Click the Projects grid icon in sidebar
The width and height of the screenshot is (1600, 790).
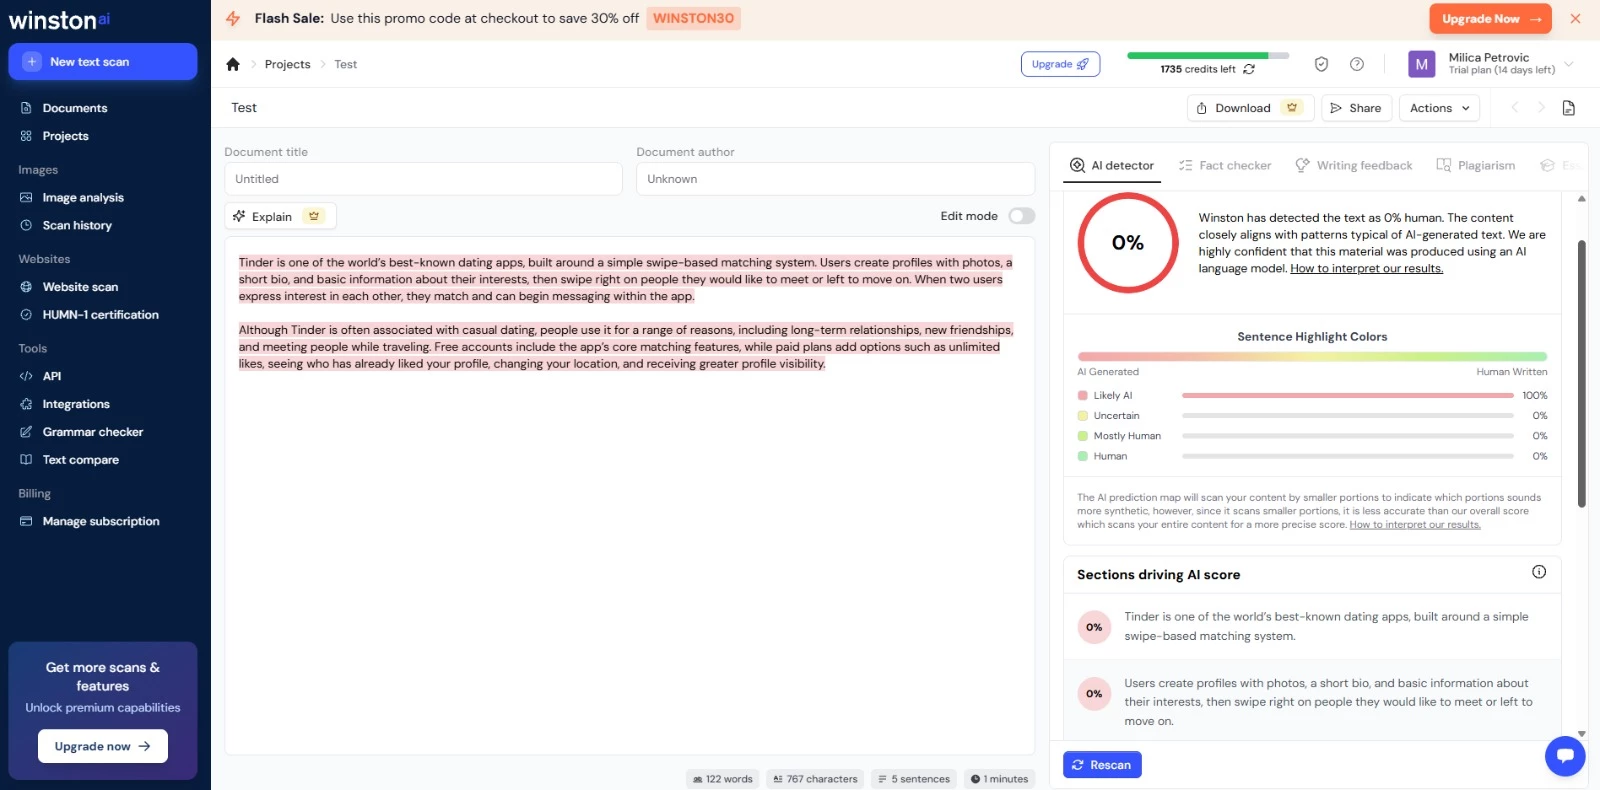pyautogui.click(x=26, y=136)
